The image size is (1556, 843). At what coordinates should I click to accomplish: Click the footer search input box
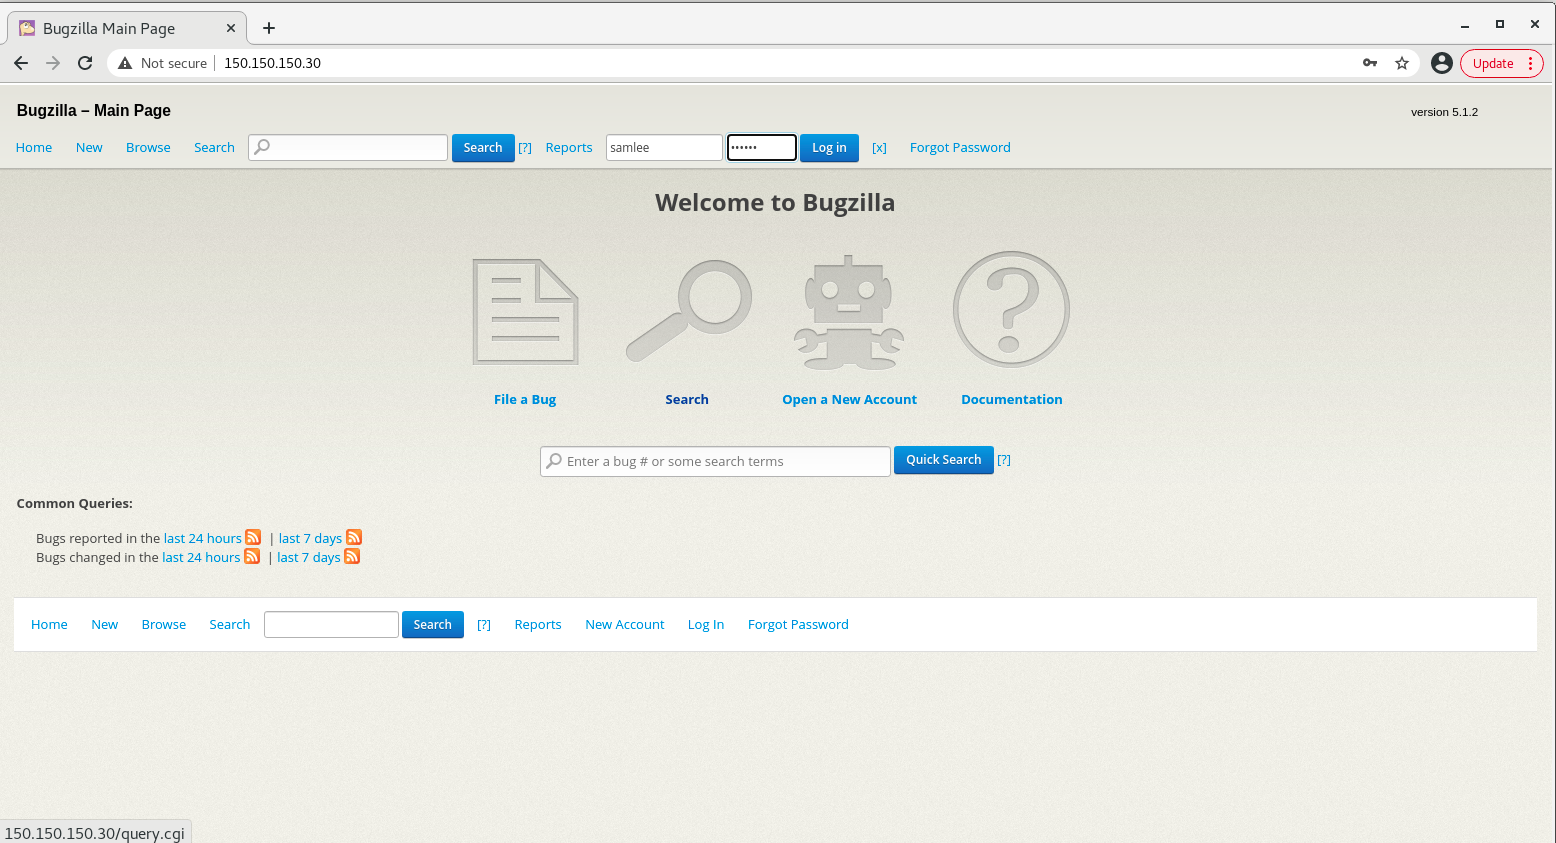331,624
